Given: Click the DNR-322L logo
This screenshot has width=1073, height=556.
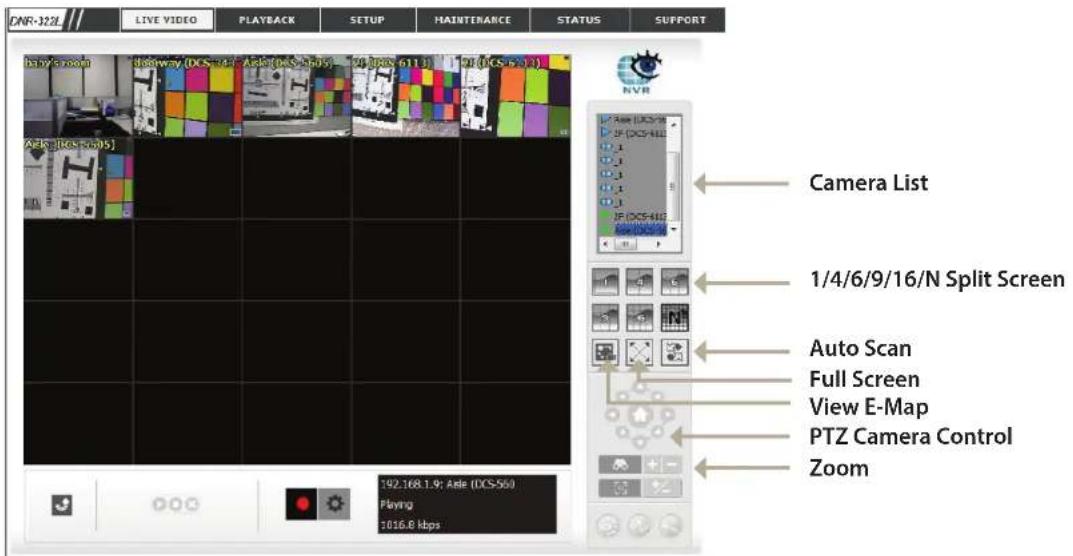Looking at the screenshot, I should click(45, 20).
